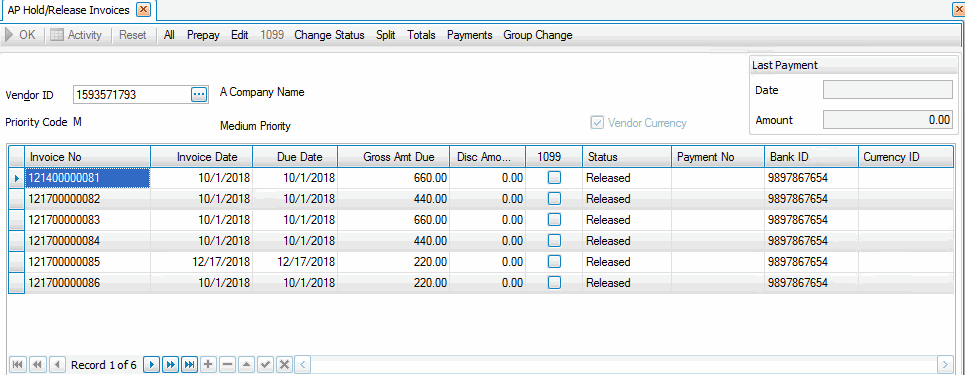
Task: Click into the Vendor ID input field
Action: pyautogui.click(x=132, y=94)
